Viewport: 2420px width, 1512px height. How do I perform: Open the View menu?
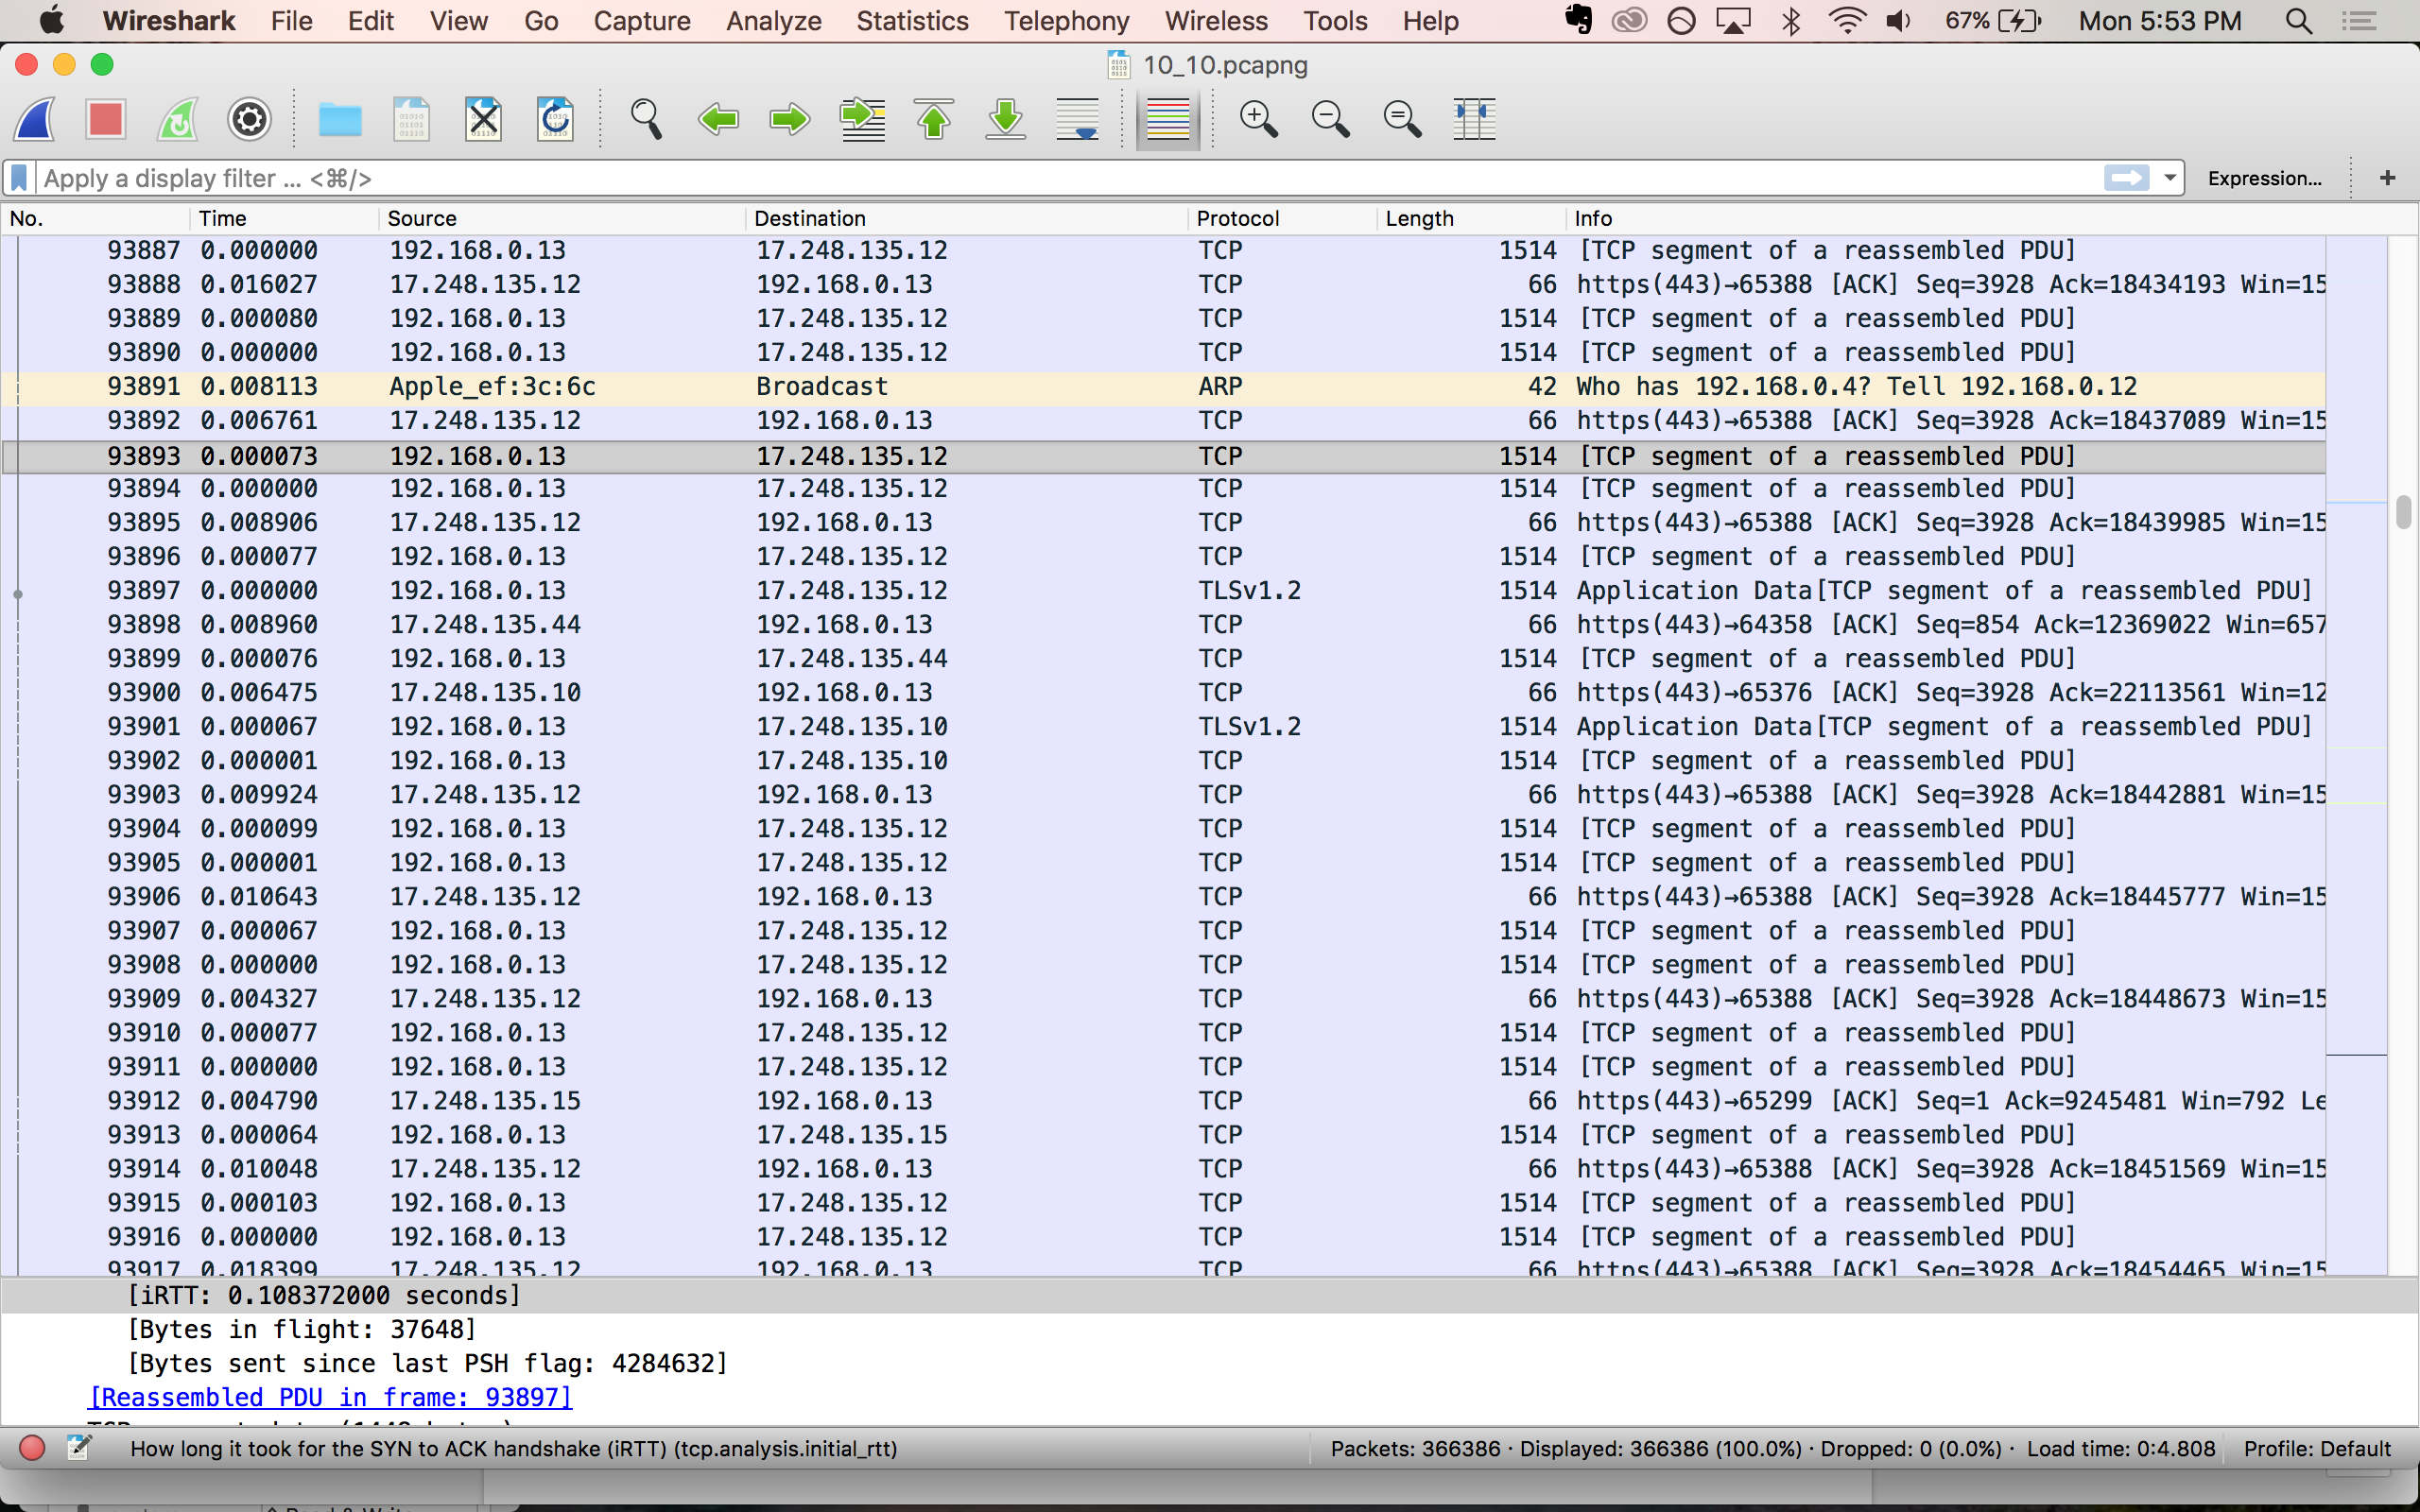coord(459,21)
